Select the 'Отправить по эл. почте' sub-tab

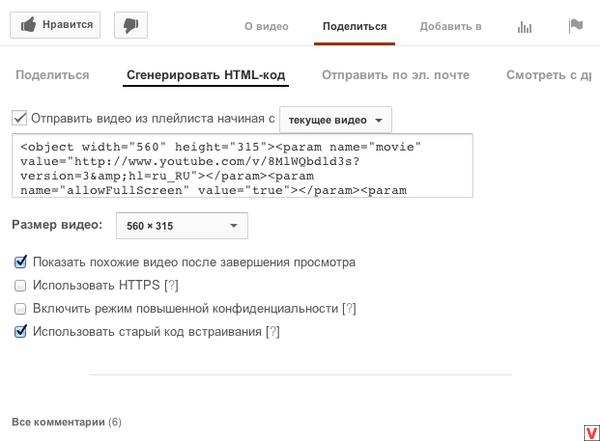click(396, 75)
